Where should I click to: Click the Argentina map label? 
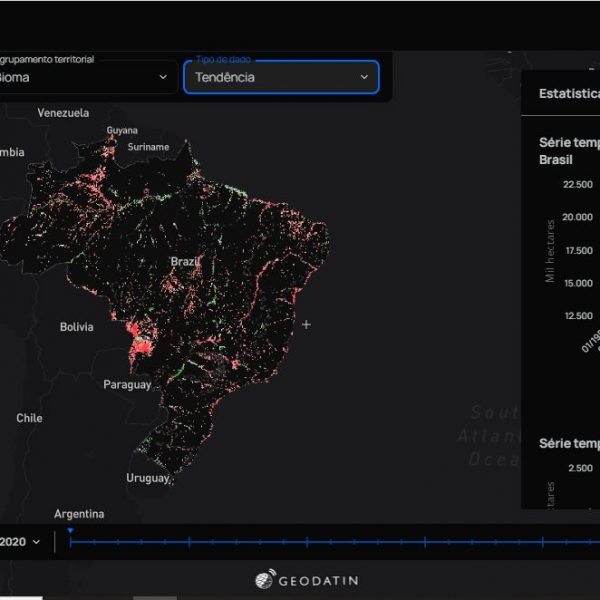(79, 514)
